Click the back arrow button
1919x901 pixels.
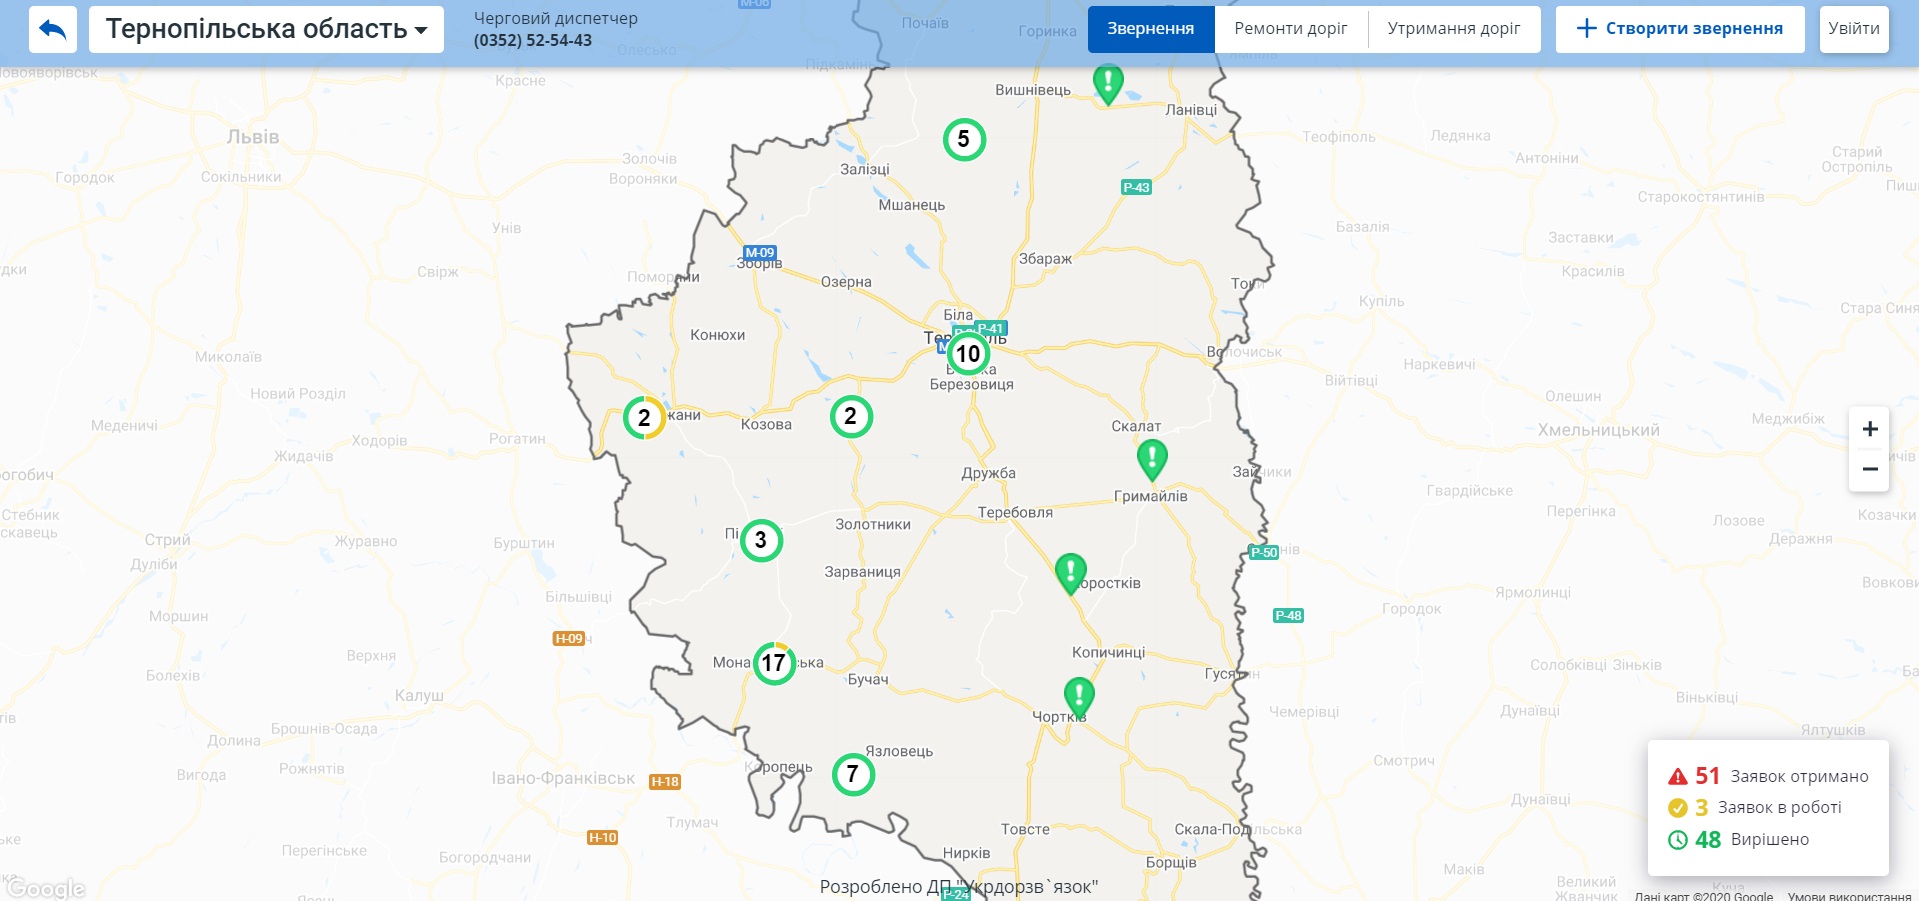(53, 29)
